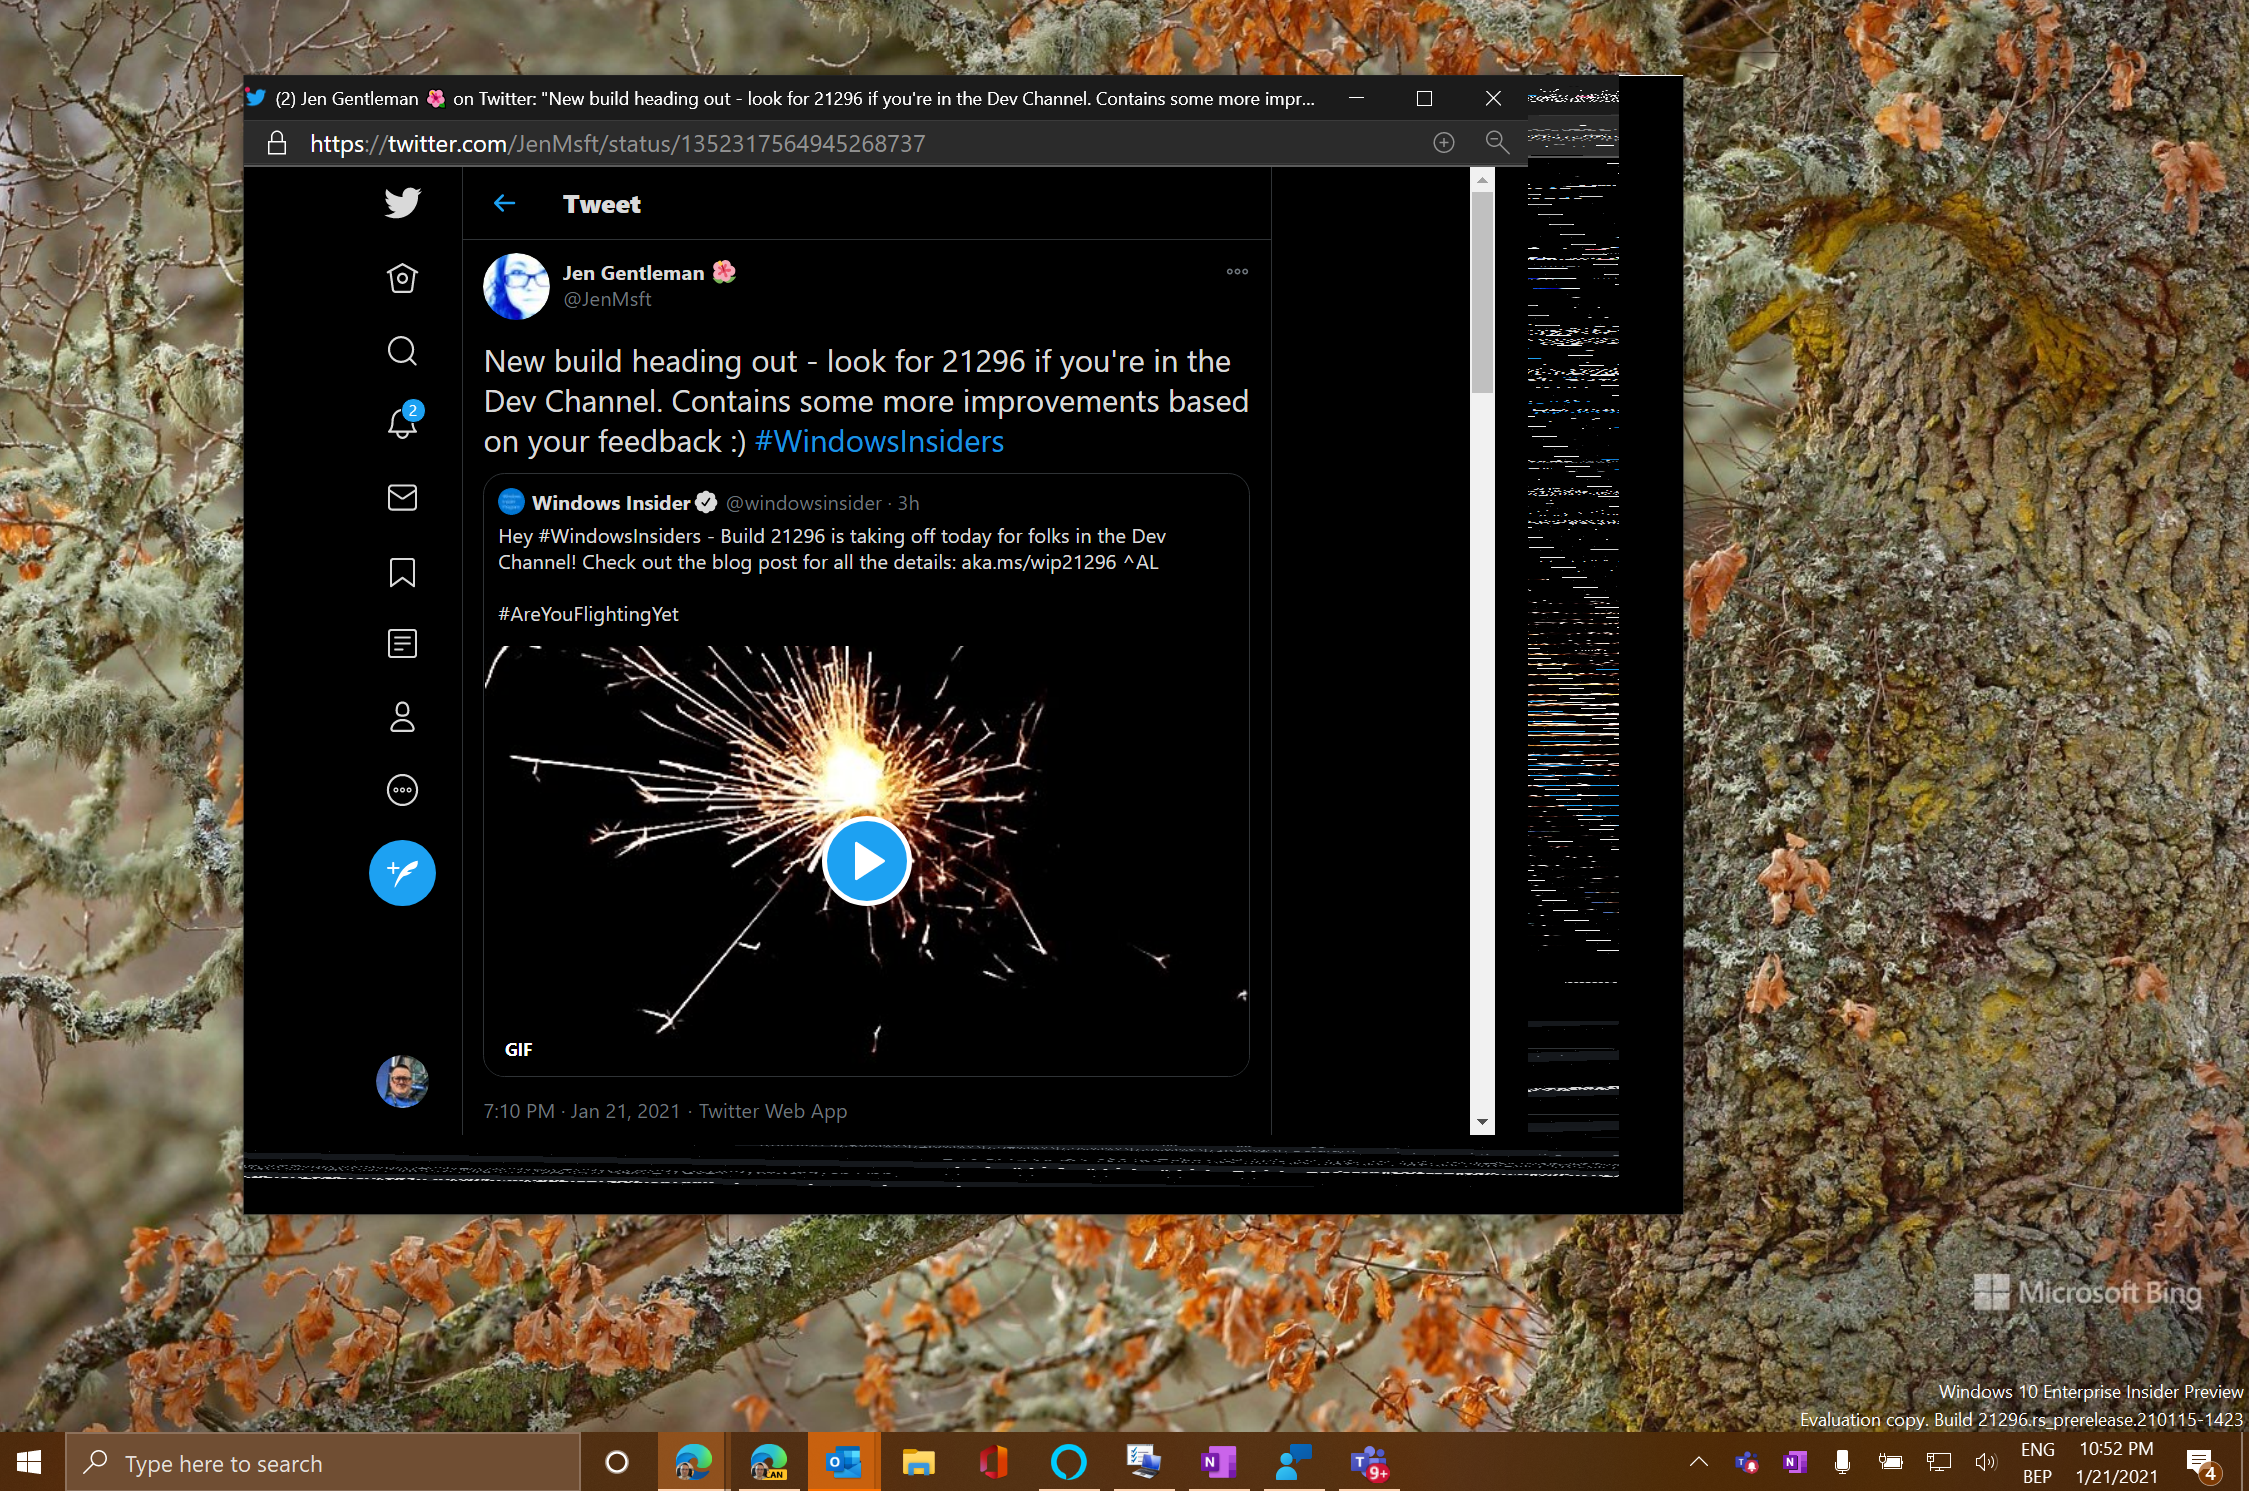This screenshot has height=1491, width=2249.
Task: Open the Explore search icon in sidebar
Action: 402,351
